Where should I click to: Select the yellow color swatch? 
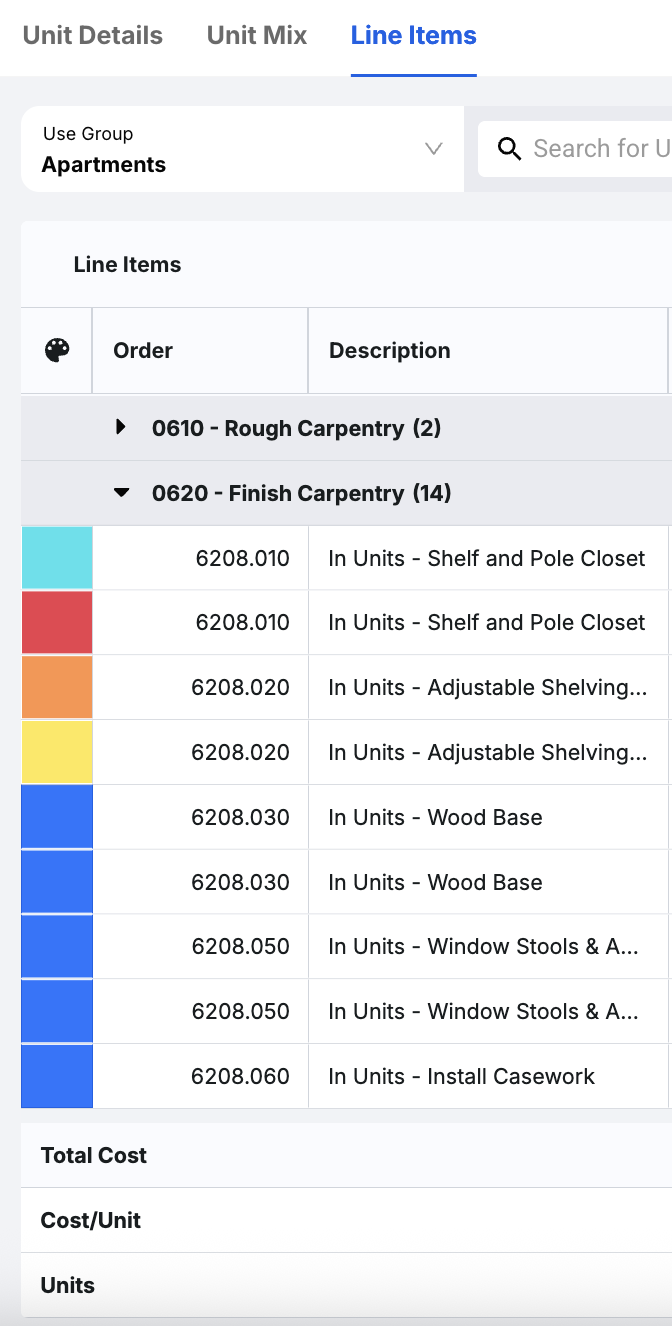[57, 752]
